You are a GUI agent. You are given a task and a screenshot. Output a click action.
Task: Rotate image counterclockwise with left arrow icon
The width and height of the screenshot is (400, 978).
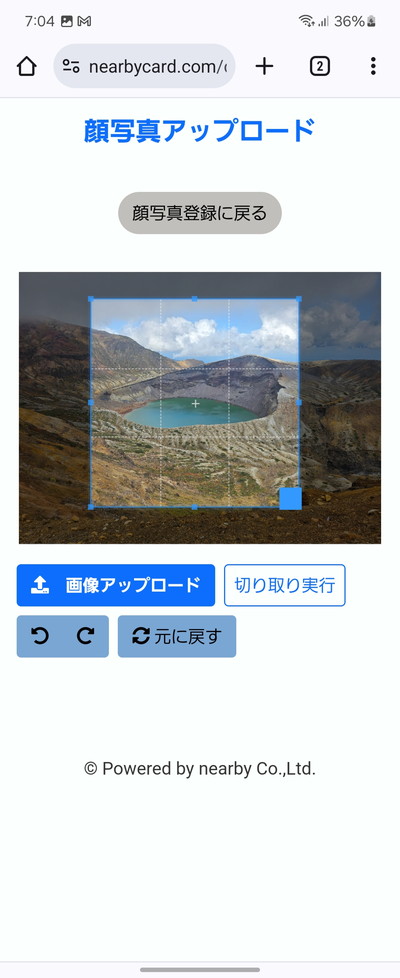point(40,636)
